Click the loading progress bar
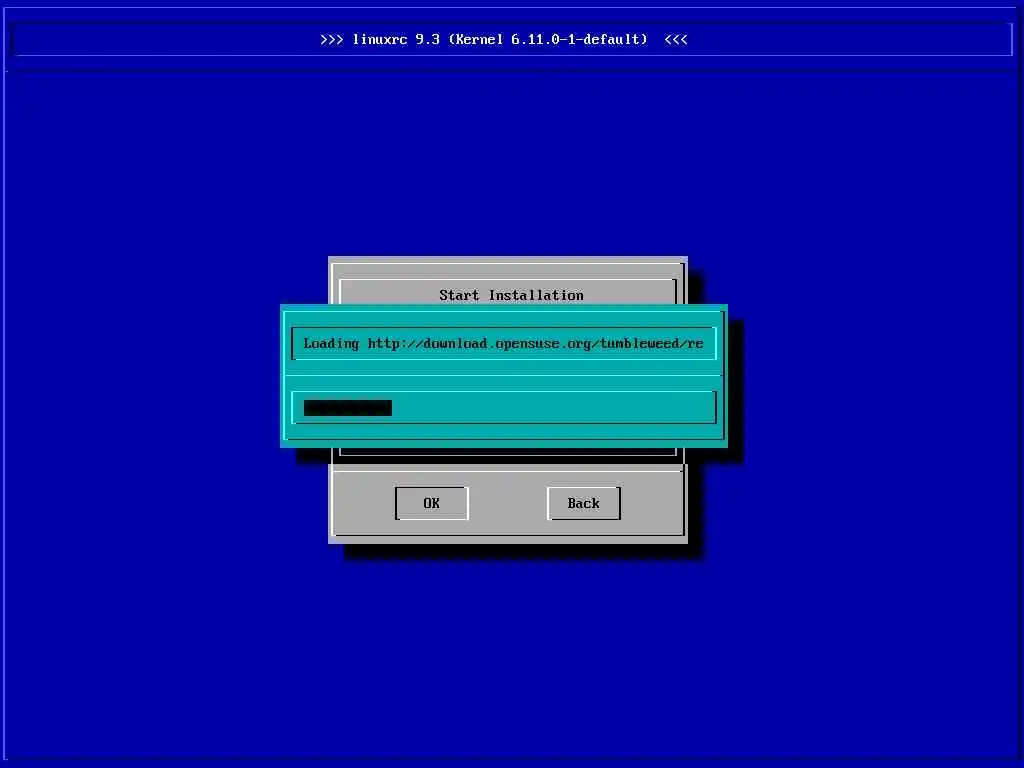This screenshot has width=1024, height=768. pos(504,408)
